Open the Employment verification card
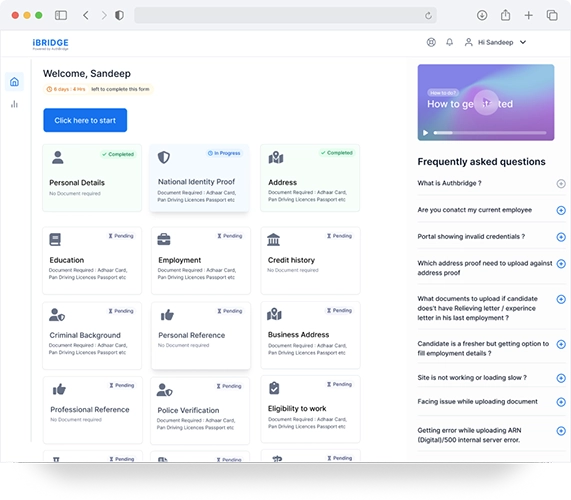This screenshot has height=500, width=571. pos(201,260)
